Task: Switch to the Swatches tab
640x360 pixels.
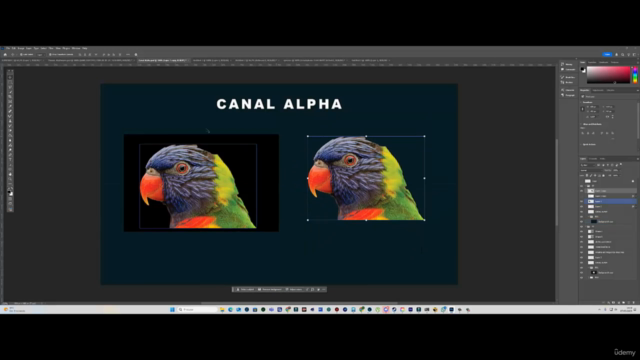Action: (x=592, y=62)
